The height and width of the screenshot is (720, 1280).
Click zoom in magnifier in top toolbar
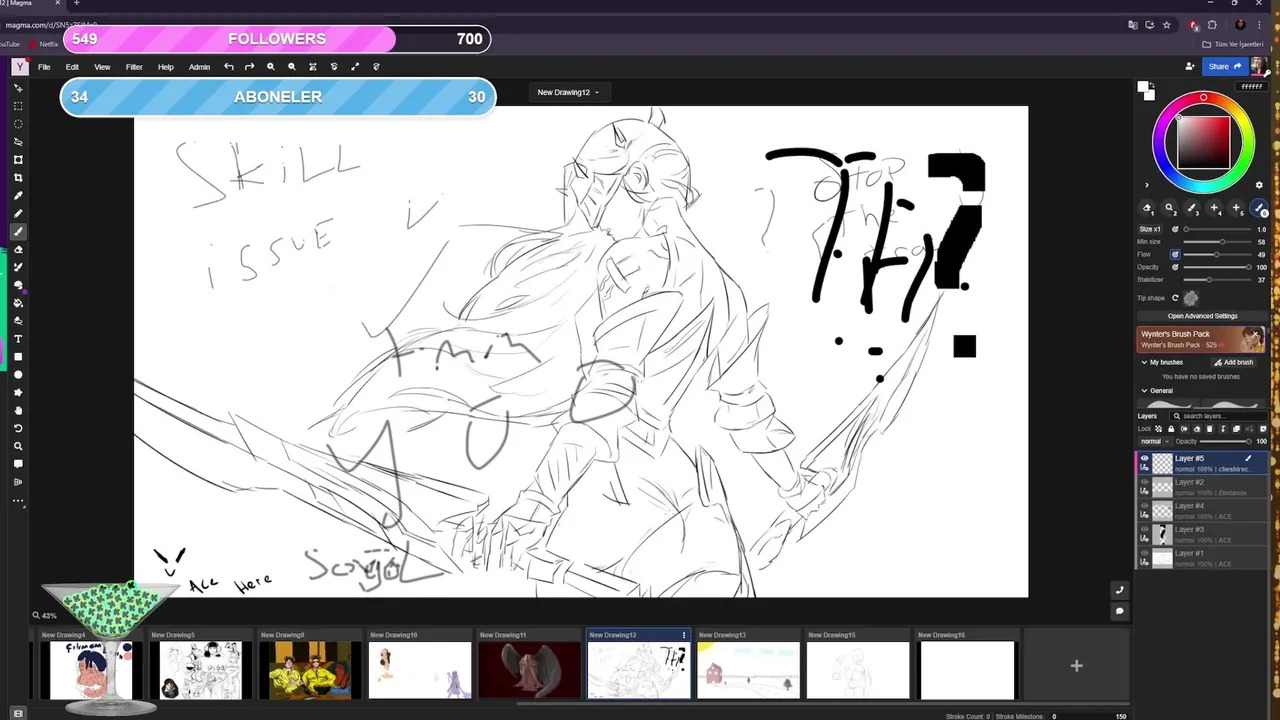(x=271, y=67)
